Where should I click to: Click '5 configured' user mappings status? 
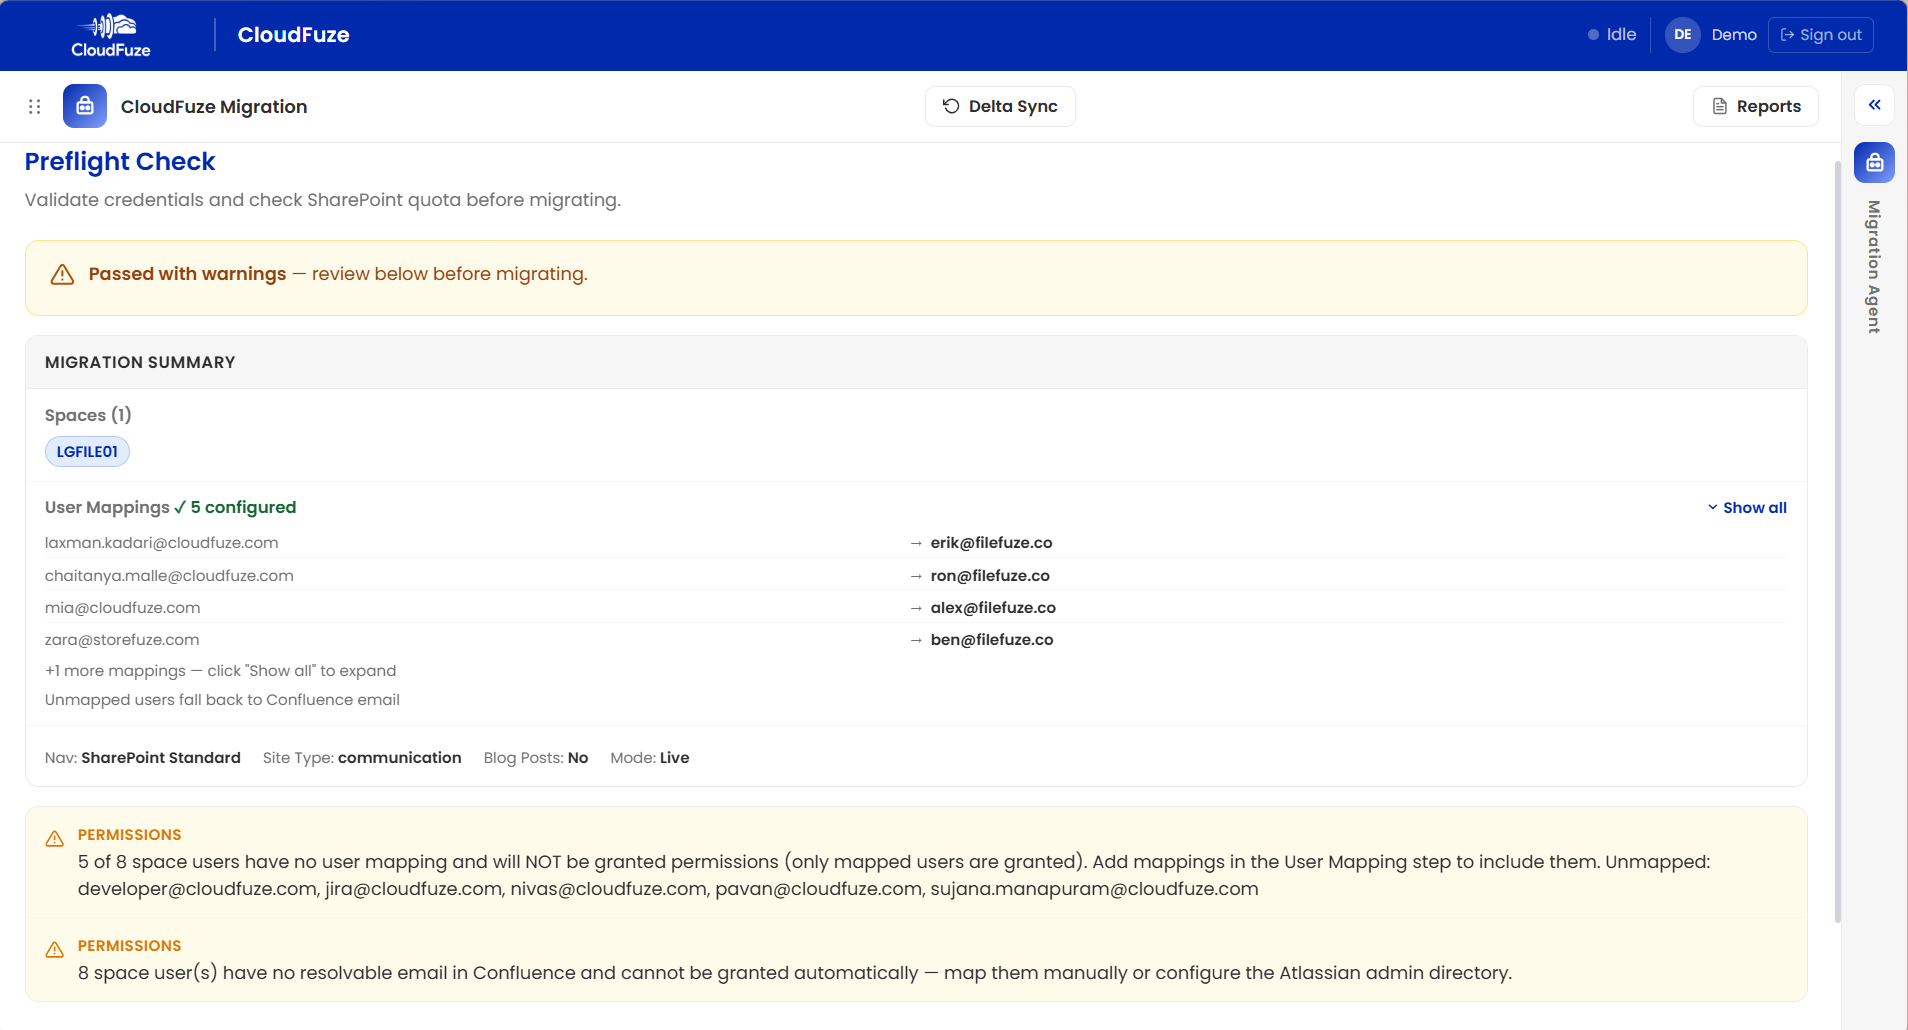click(x=235, y=508)
